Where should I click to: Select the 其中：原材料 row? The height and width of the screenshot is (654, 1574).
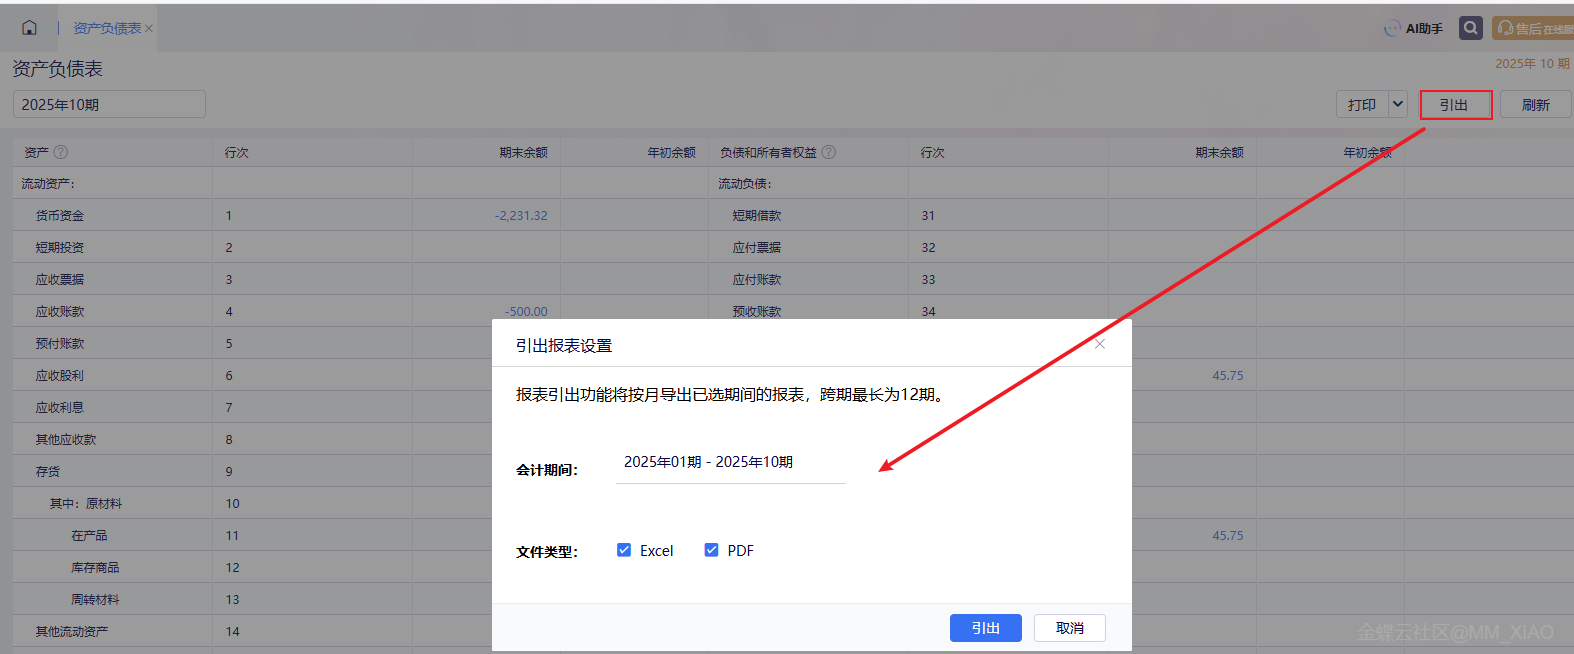click(86, 504)
